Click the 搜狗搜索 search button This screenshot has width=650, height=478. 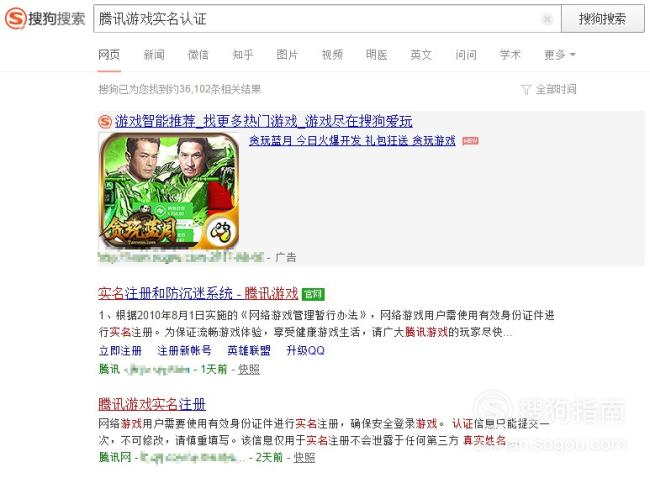602,19
